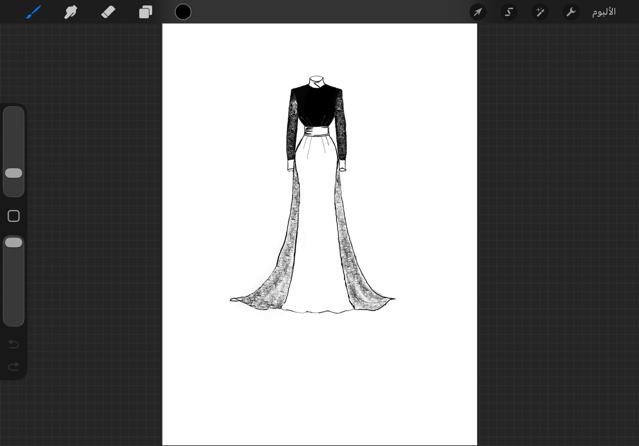Click the white skirt of the dress

coord(318,230)
